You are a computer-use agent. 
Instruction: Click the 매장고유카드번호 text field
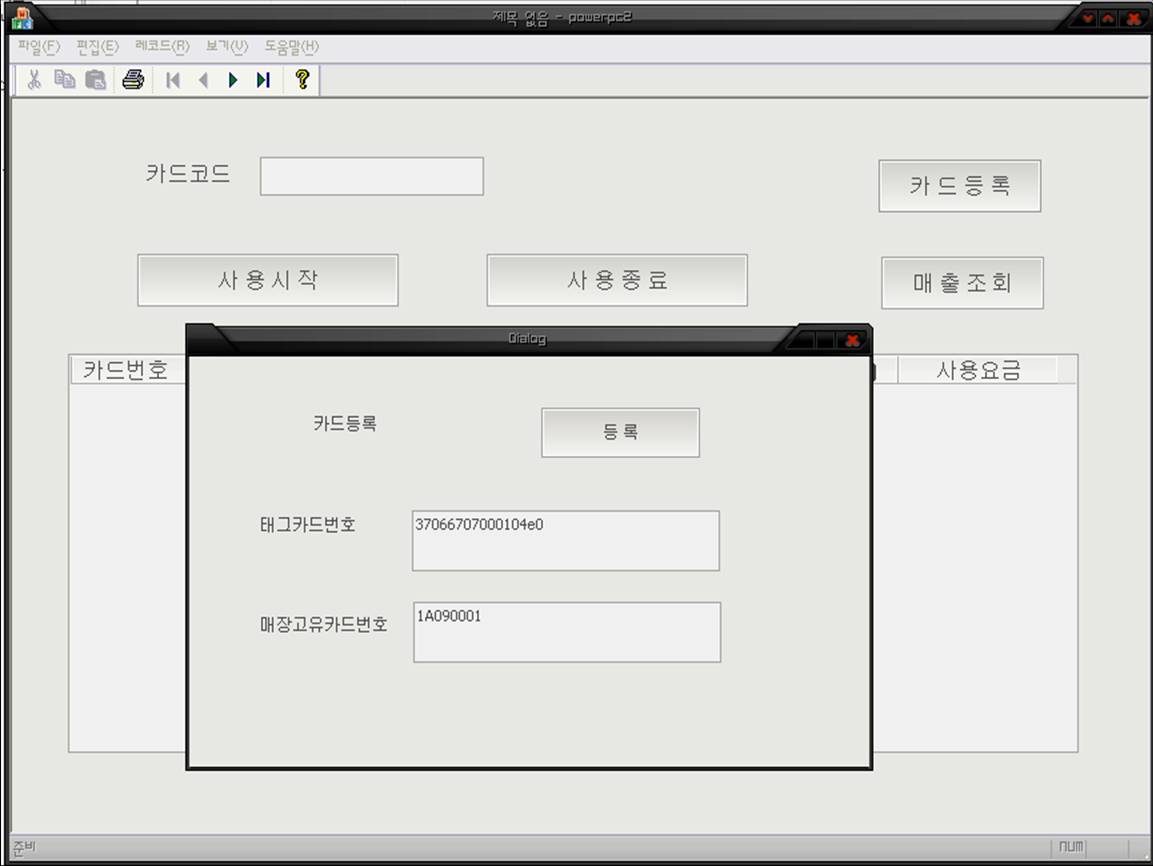click(x=566, y=632)
